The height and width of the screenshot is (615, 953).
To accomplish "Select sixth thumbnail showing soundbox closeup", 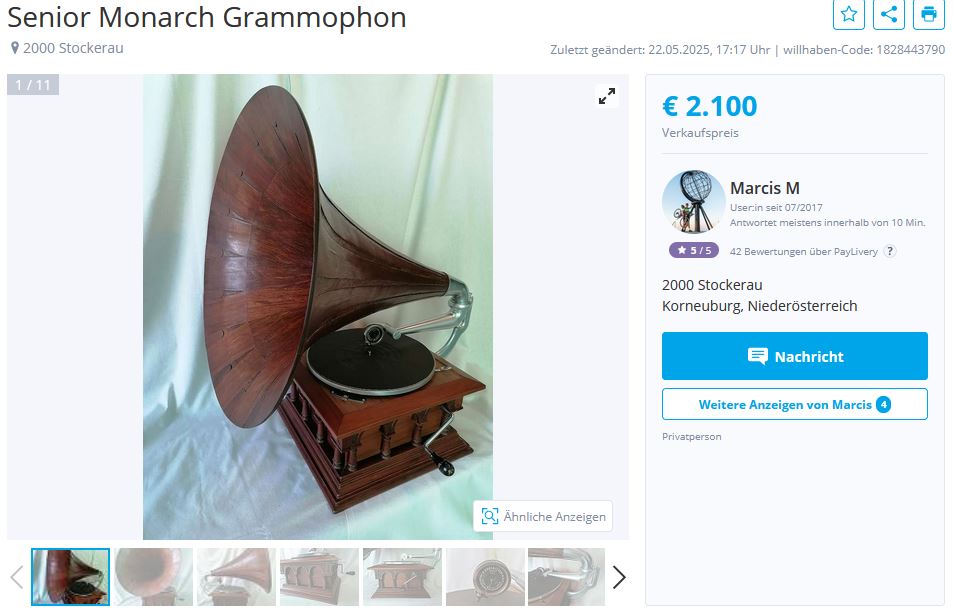I will tap(485, 577).
